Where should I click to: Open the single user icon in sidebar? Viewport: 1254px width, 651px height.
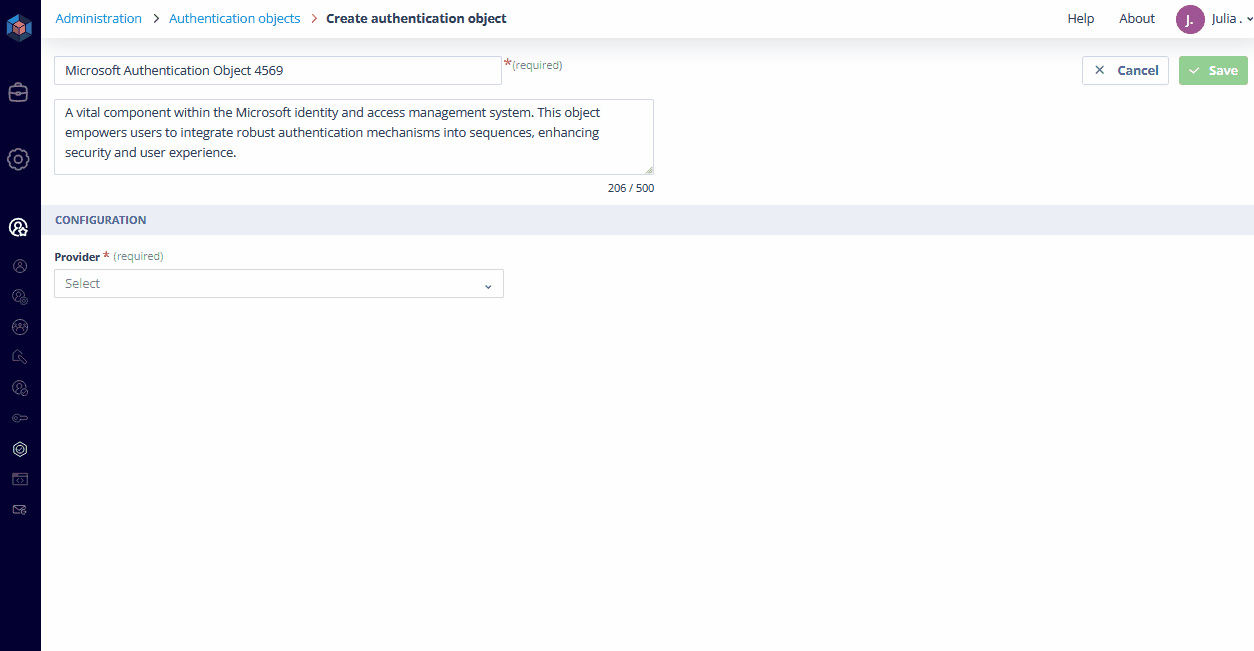(x=20, y=266)
